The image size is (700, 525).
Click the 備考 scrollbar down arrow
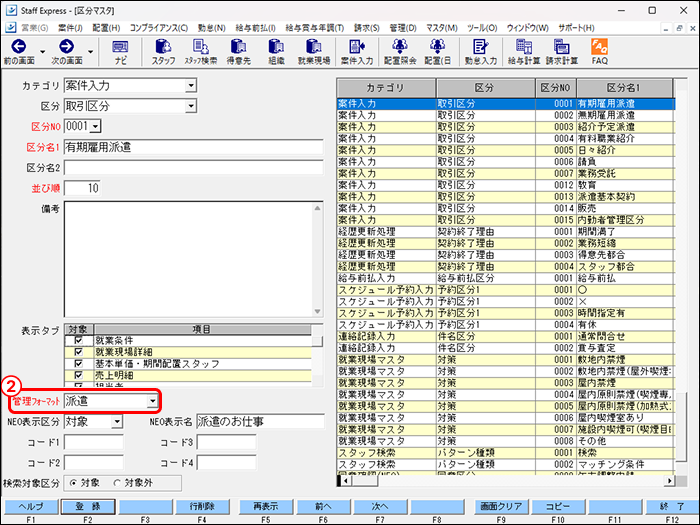click(x=317, y=312)
